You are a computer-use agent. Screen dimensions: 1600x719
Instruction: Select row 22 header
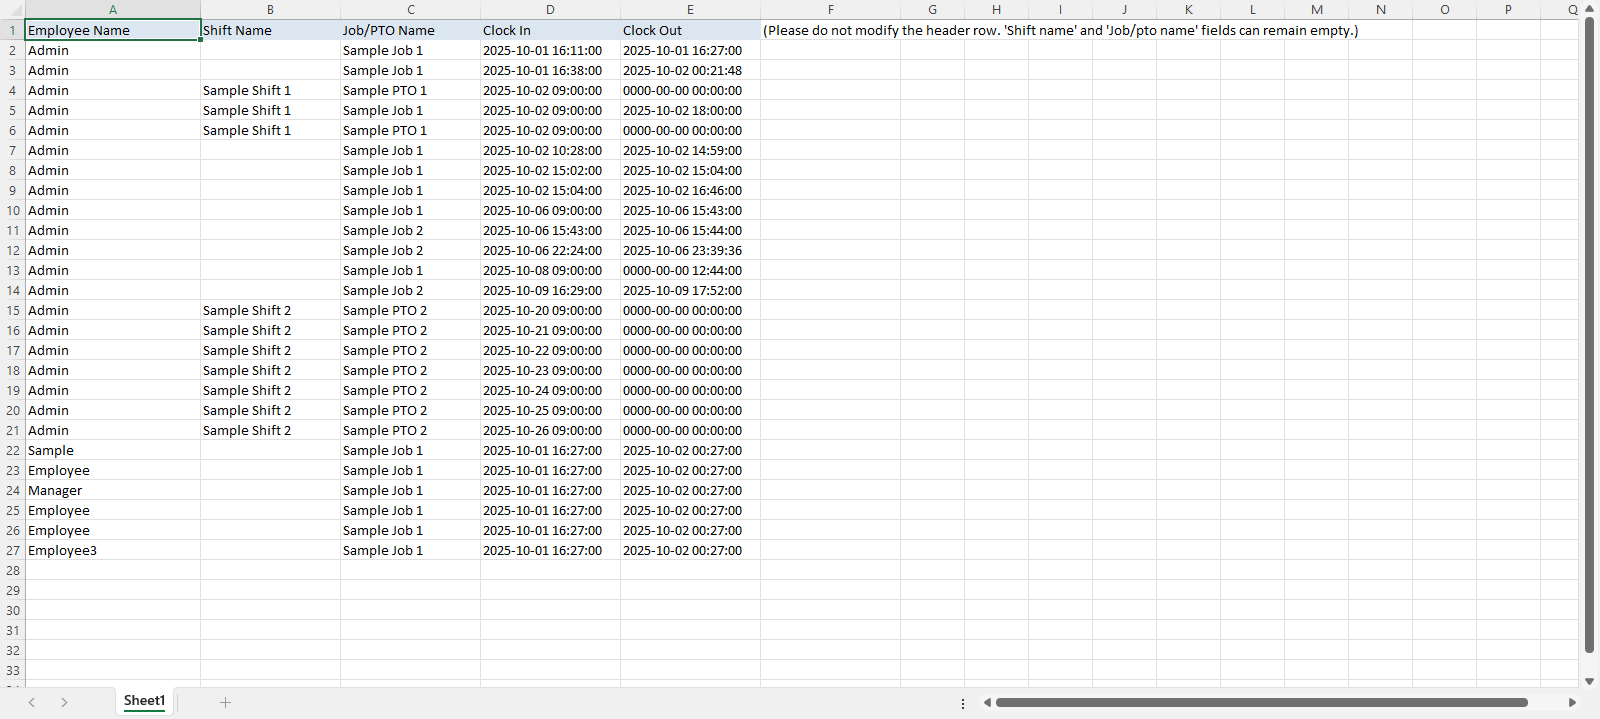click(12, 450)
